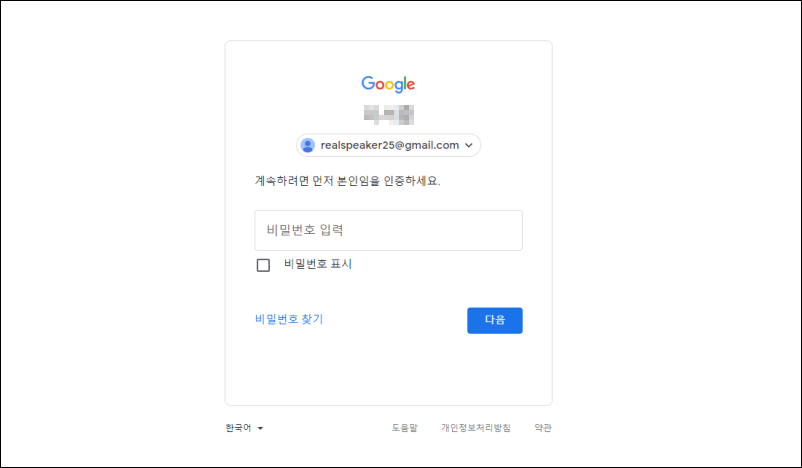
Task: Open the 도움말 help link
Action: [405, 428]
